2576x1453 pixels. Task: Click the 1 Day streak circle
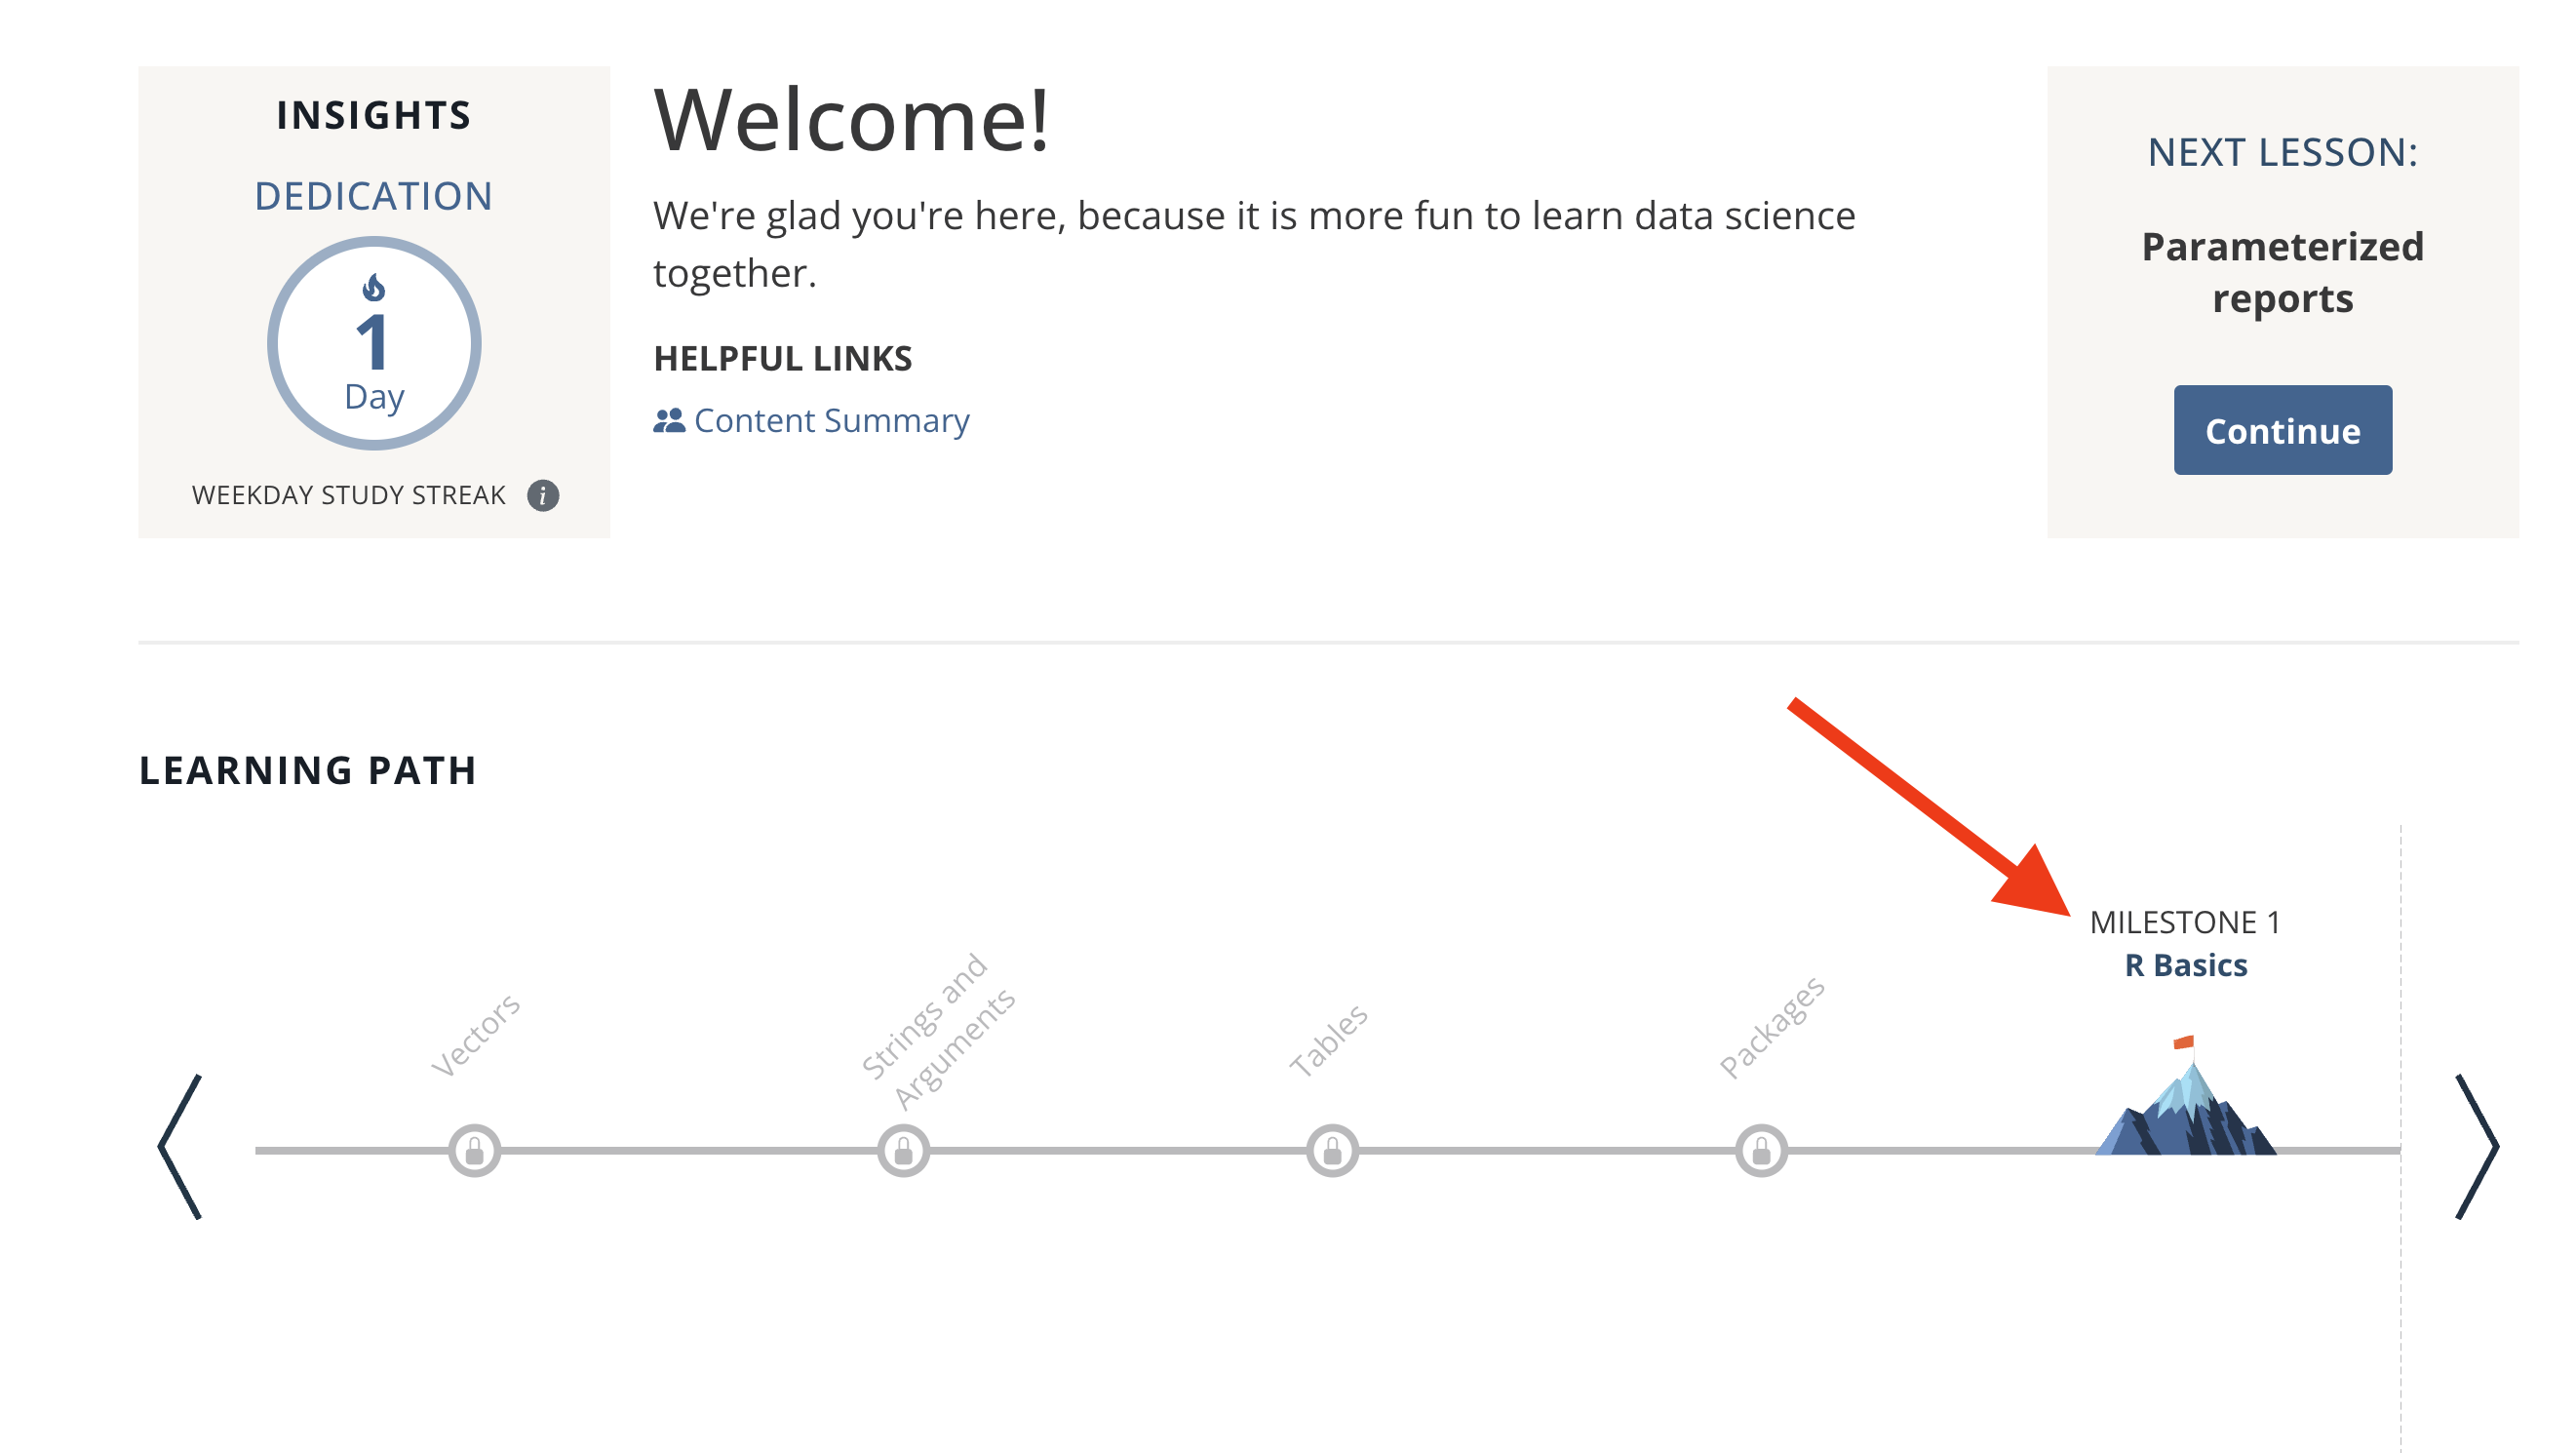click(374, 344)
